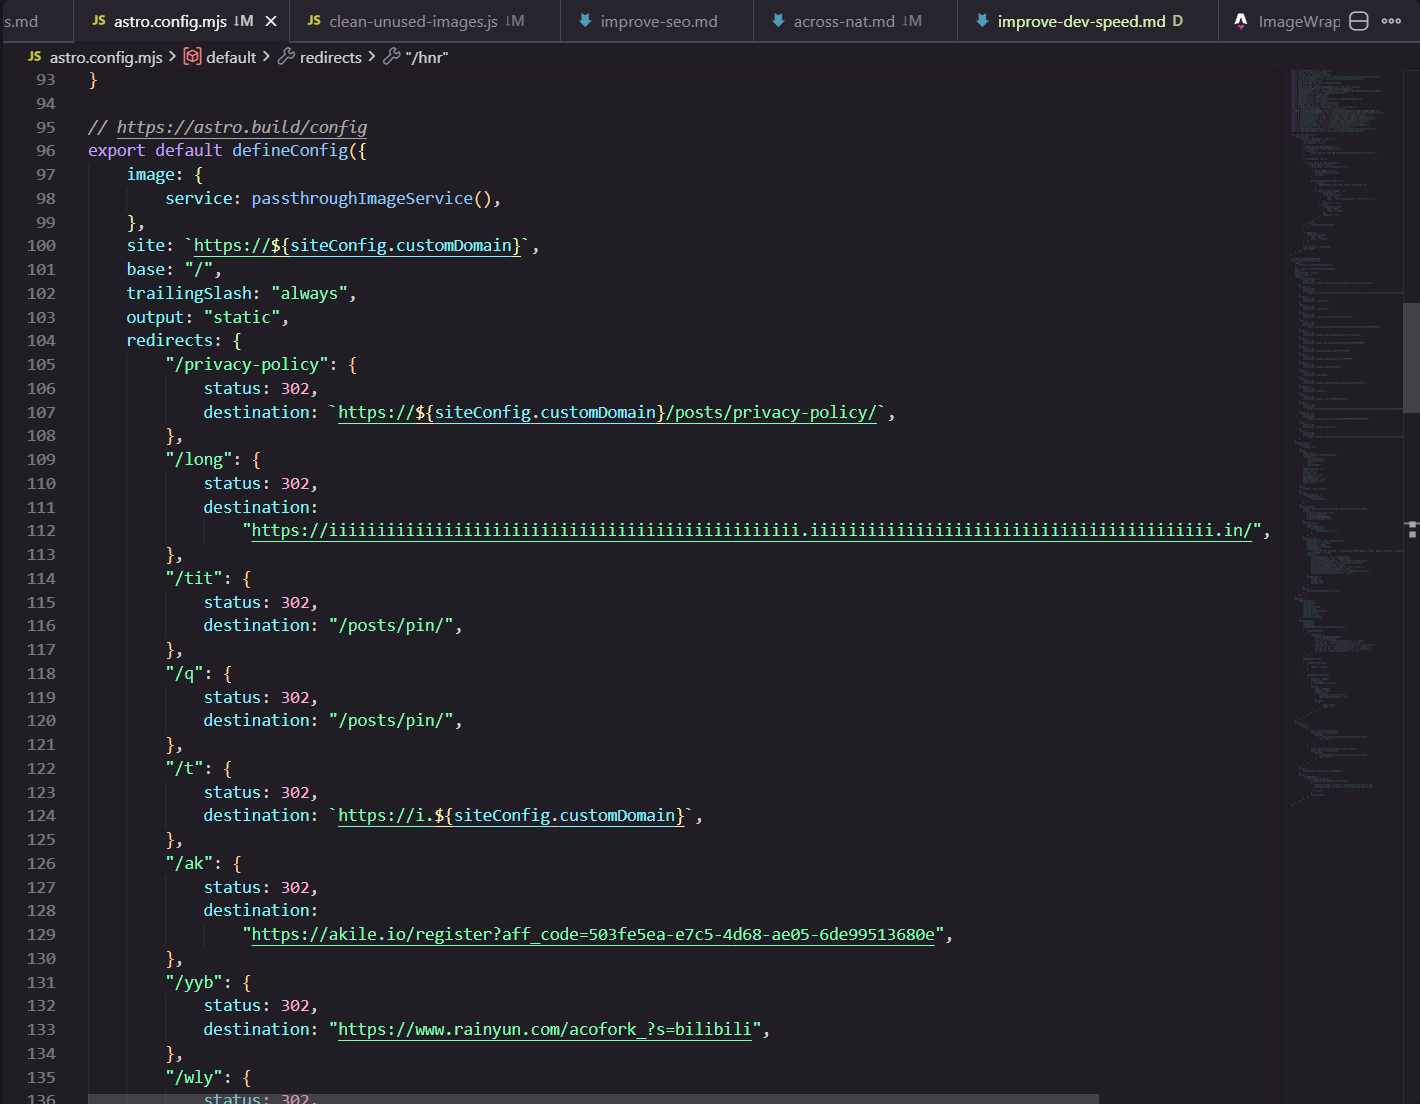The width and height of the screenshot is (1420, 1104).
Task: Click the markdown icon on across-nat.md tab
Action: 778,21
